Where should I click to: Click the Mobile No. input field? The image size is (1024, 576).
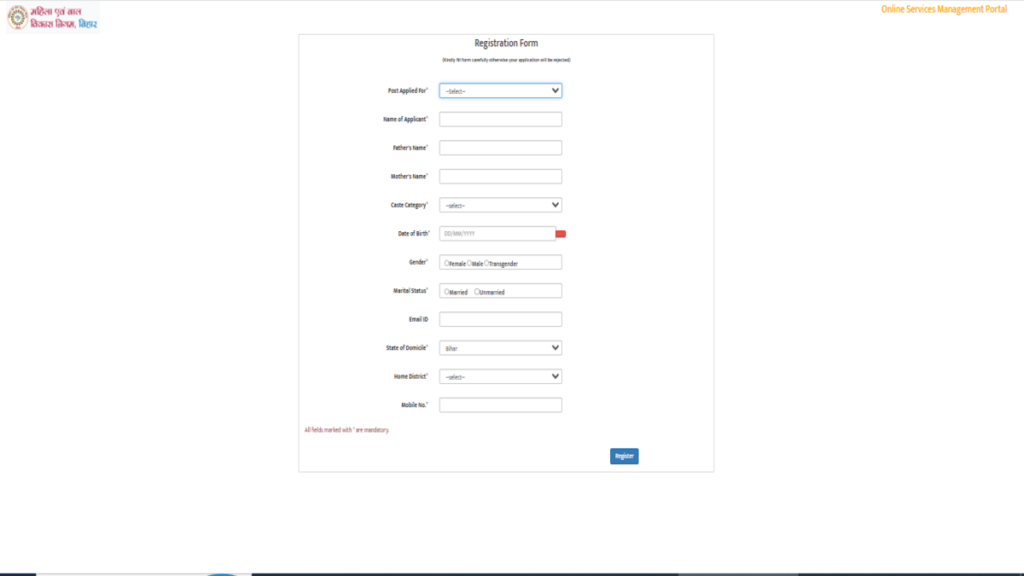click(x=500, y=405)
